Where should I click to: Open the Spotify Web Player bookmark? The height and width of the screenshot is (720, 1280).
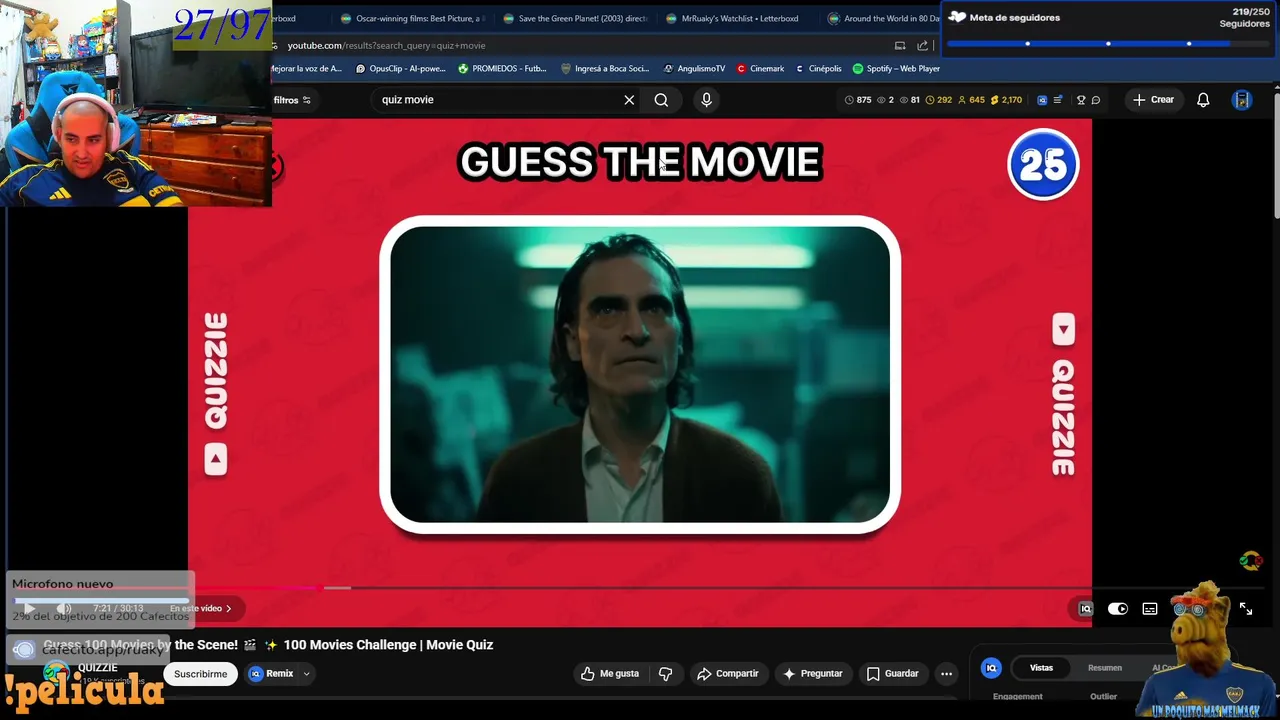[896, 69]
